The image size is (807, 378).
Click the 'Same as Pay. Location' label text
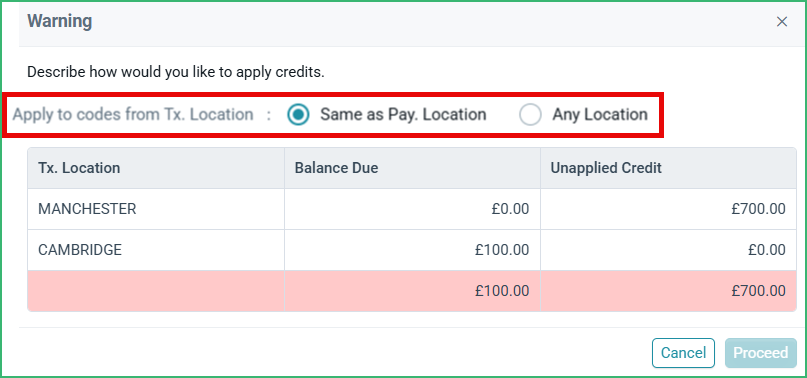pyautogui.click(x=403, y=114)
